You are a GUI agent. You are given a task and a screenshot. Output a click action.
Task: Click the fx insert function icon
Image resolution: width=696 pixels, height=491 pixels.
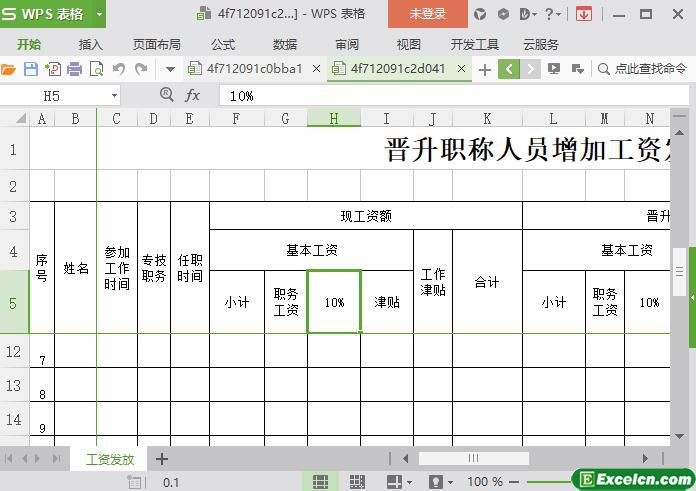pyautogui.click(x=193, y=95)
